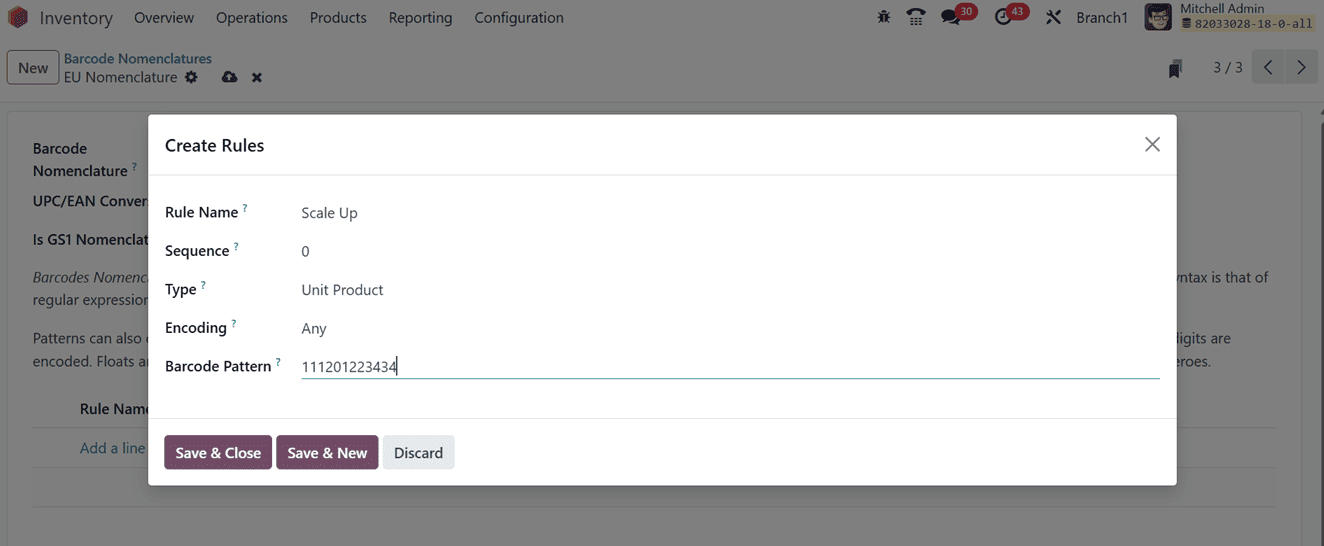Edit the Sequence field value 0
Viewport: 1324px width, 546px height.
tap(730, 251)
